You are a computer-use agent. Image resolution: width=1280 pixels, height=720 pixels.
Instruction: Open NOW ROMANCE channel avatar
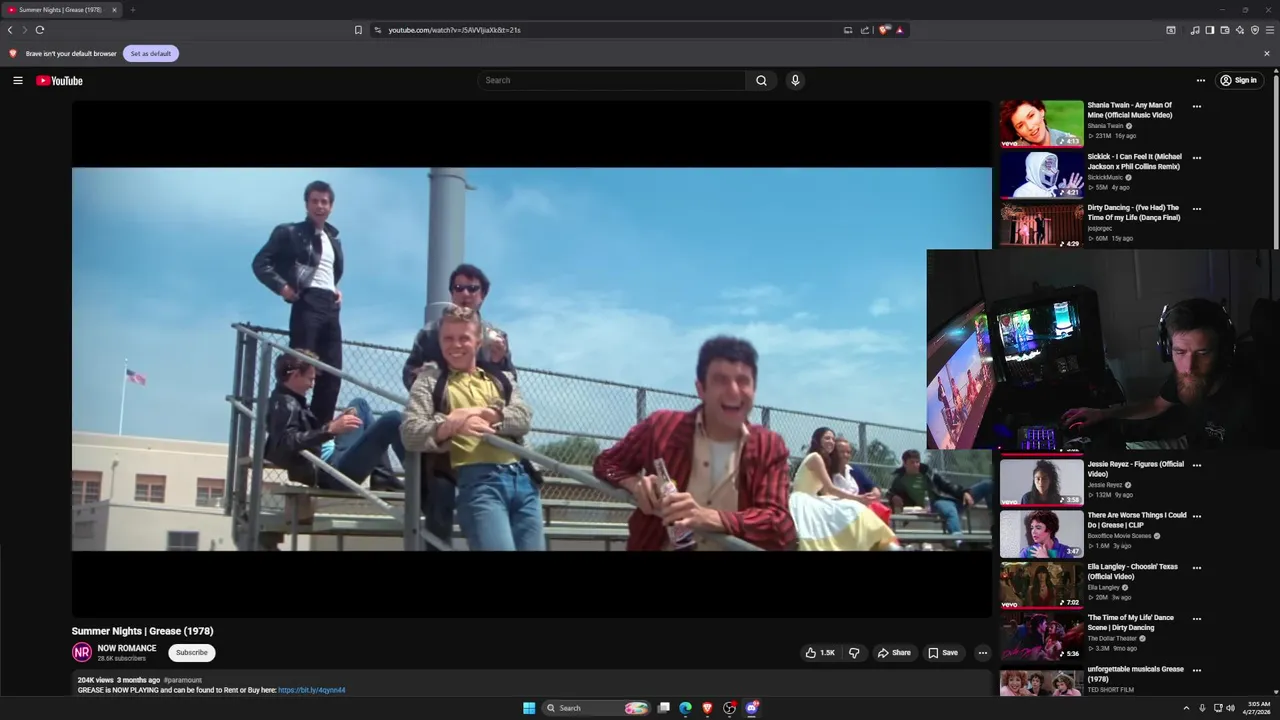[x=82, y=653]
